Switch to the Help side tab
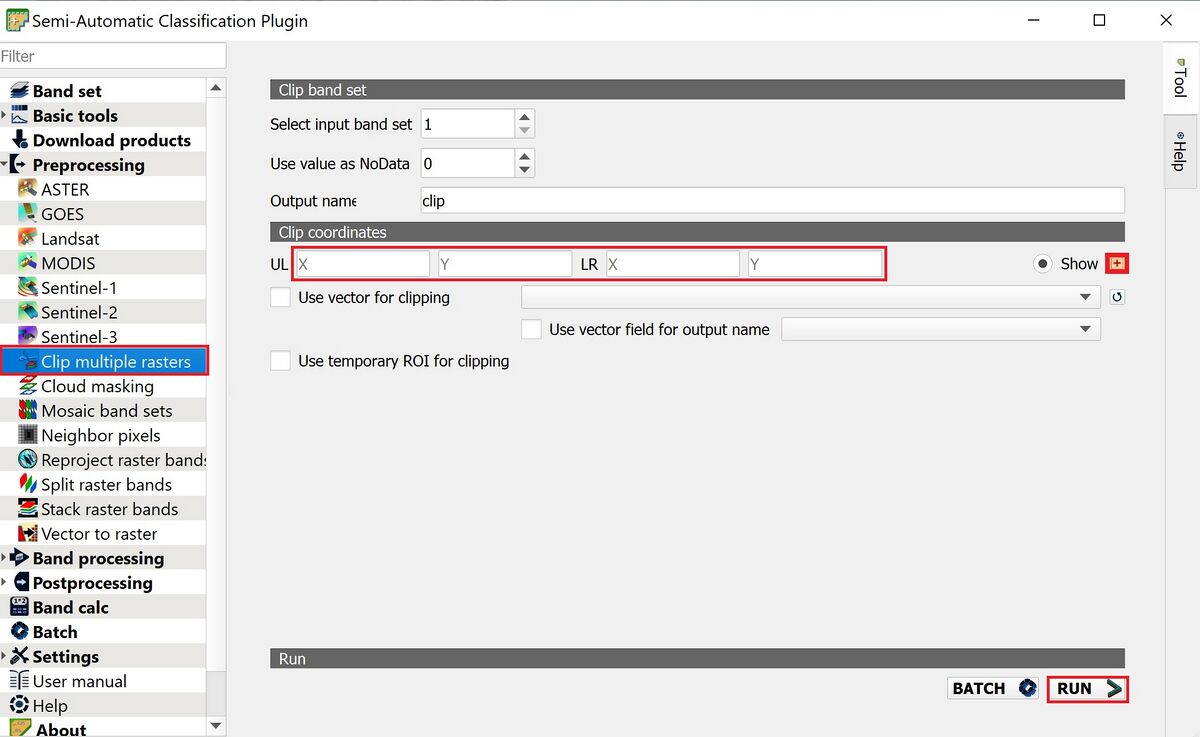The width and height of the screenshot is (1200, 737). pos(1180,152)
